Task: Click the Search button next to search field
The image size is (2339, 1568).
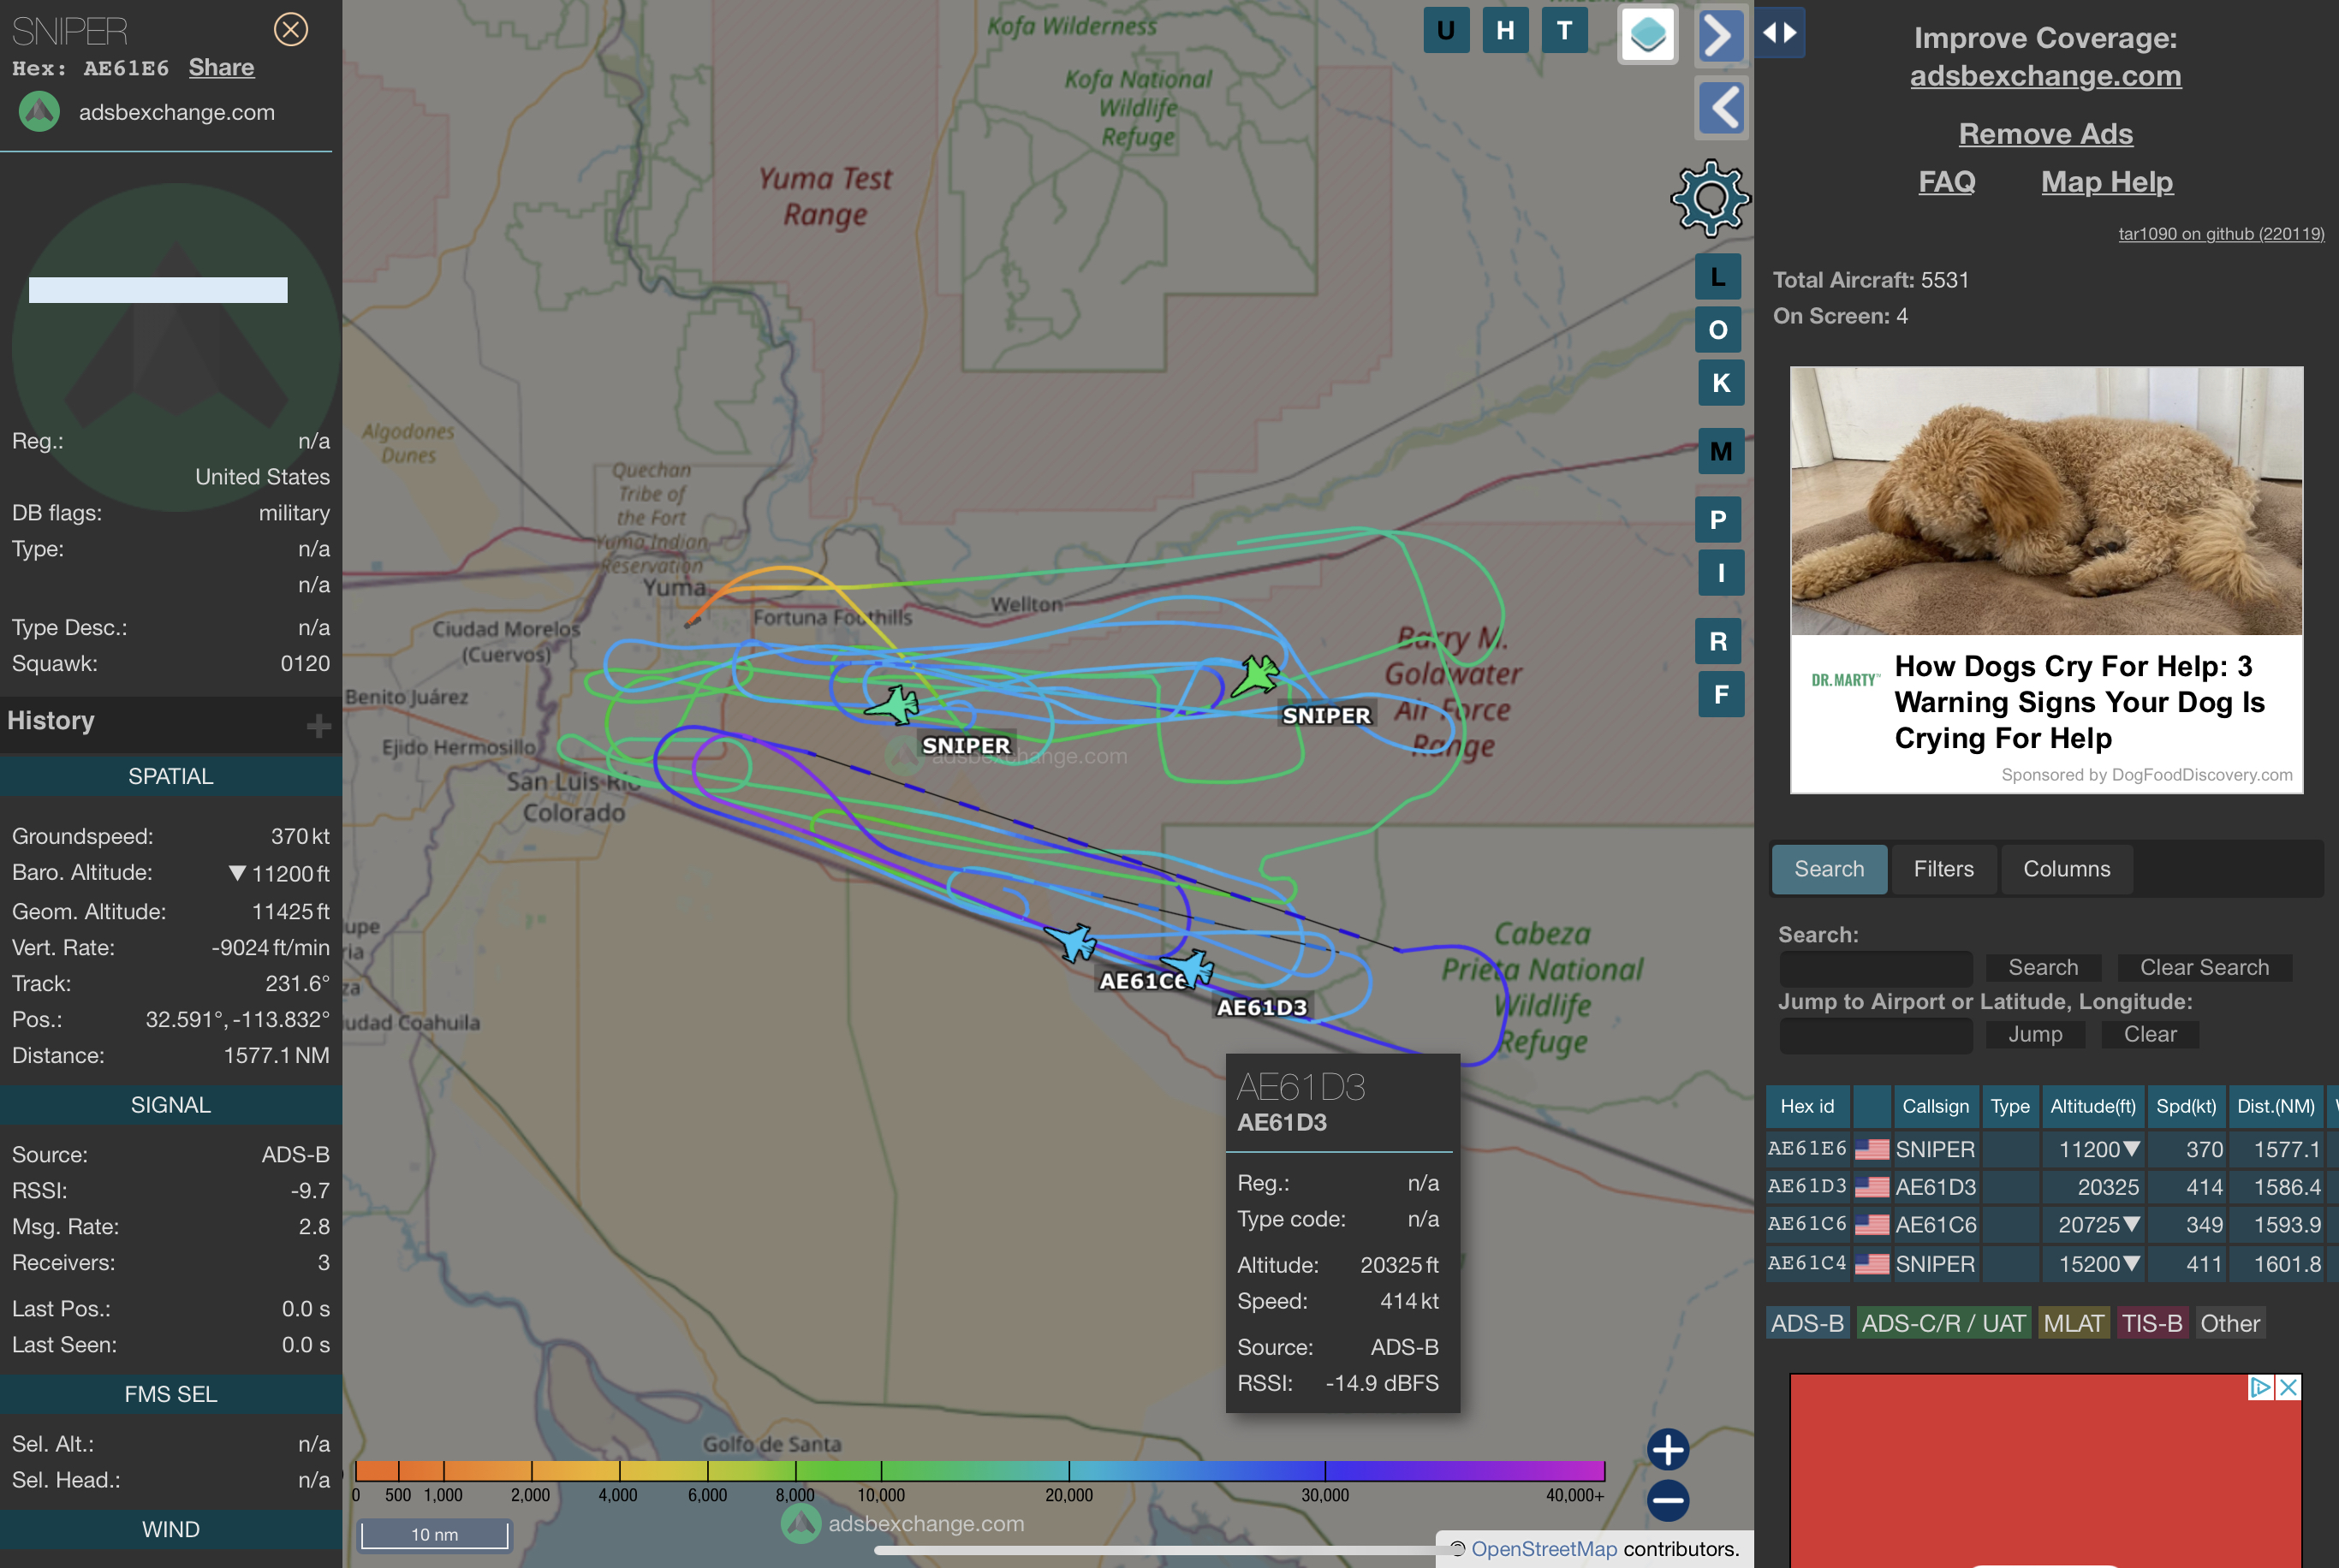Action: coord(2043,968)
